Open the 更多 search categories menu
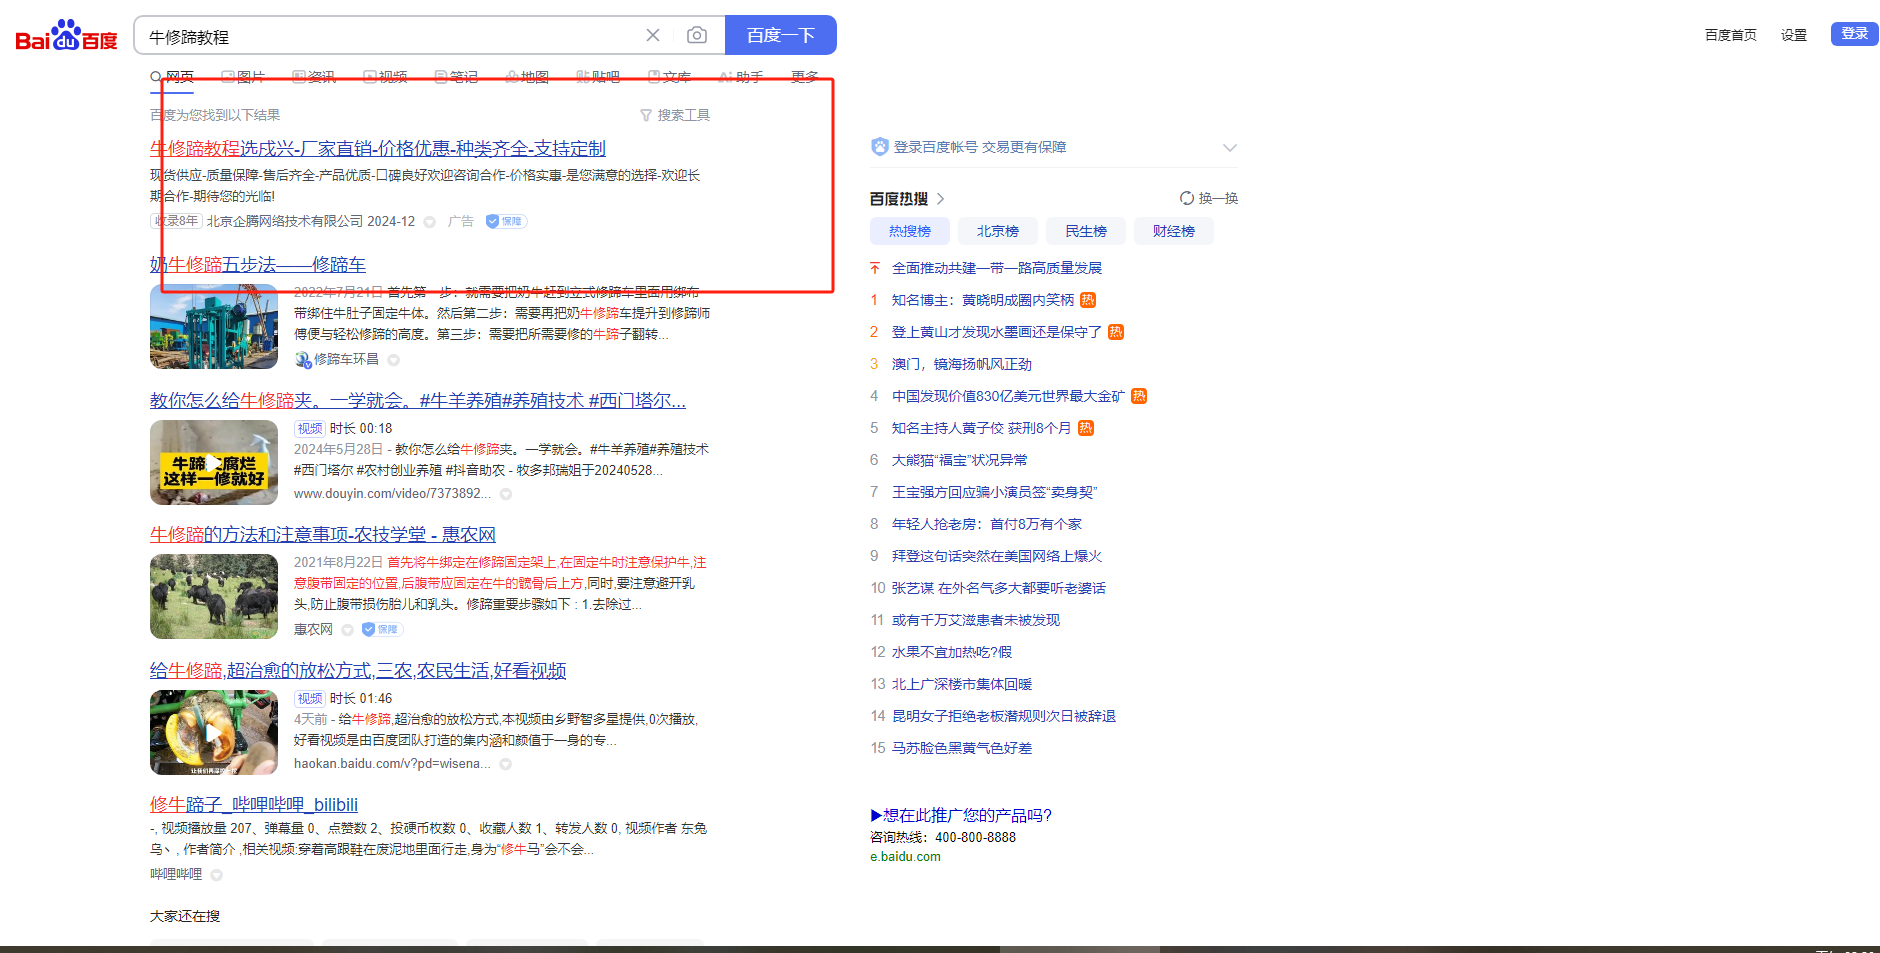The height and width of the screenshot is (953, 1880). [x=804, y=77]
